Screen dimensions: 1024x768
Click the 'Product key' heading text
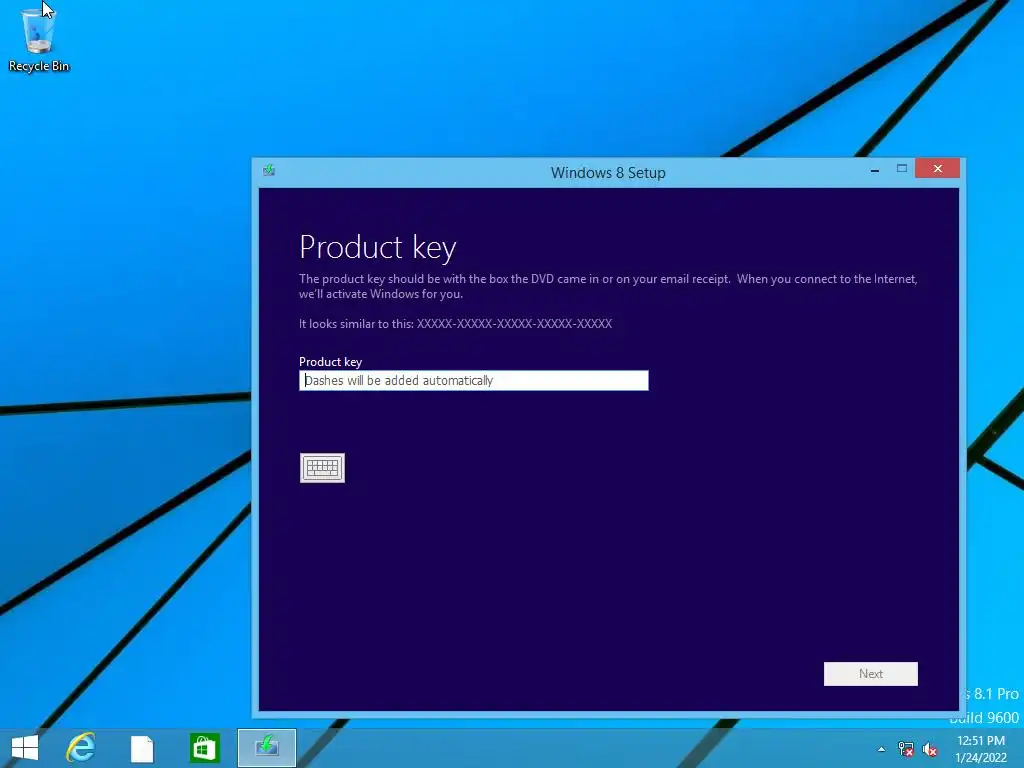tap(377, 248)
